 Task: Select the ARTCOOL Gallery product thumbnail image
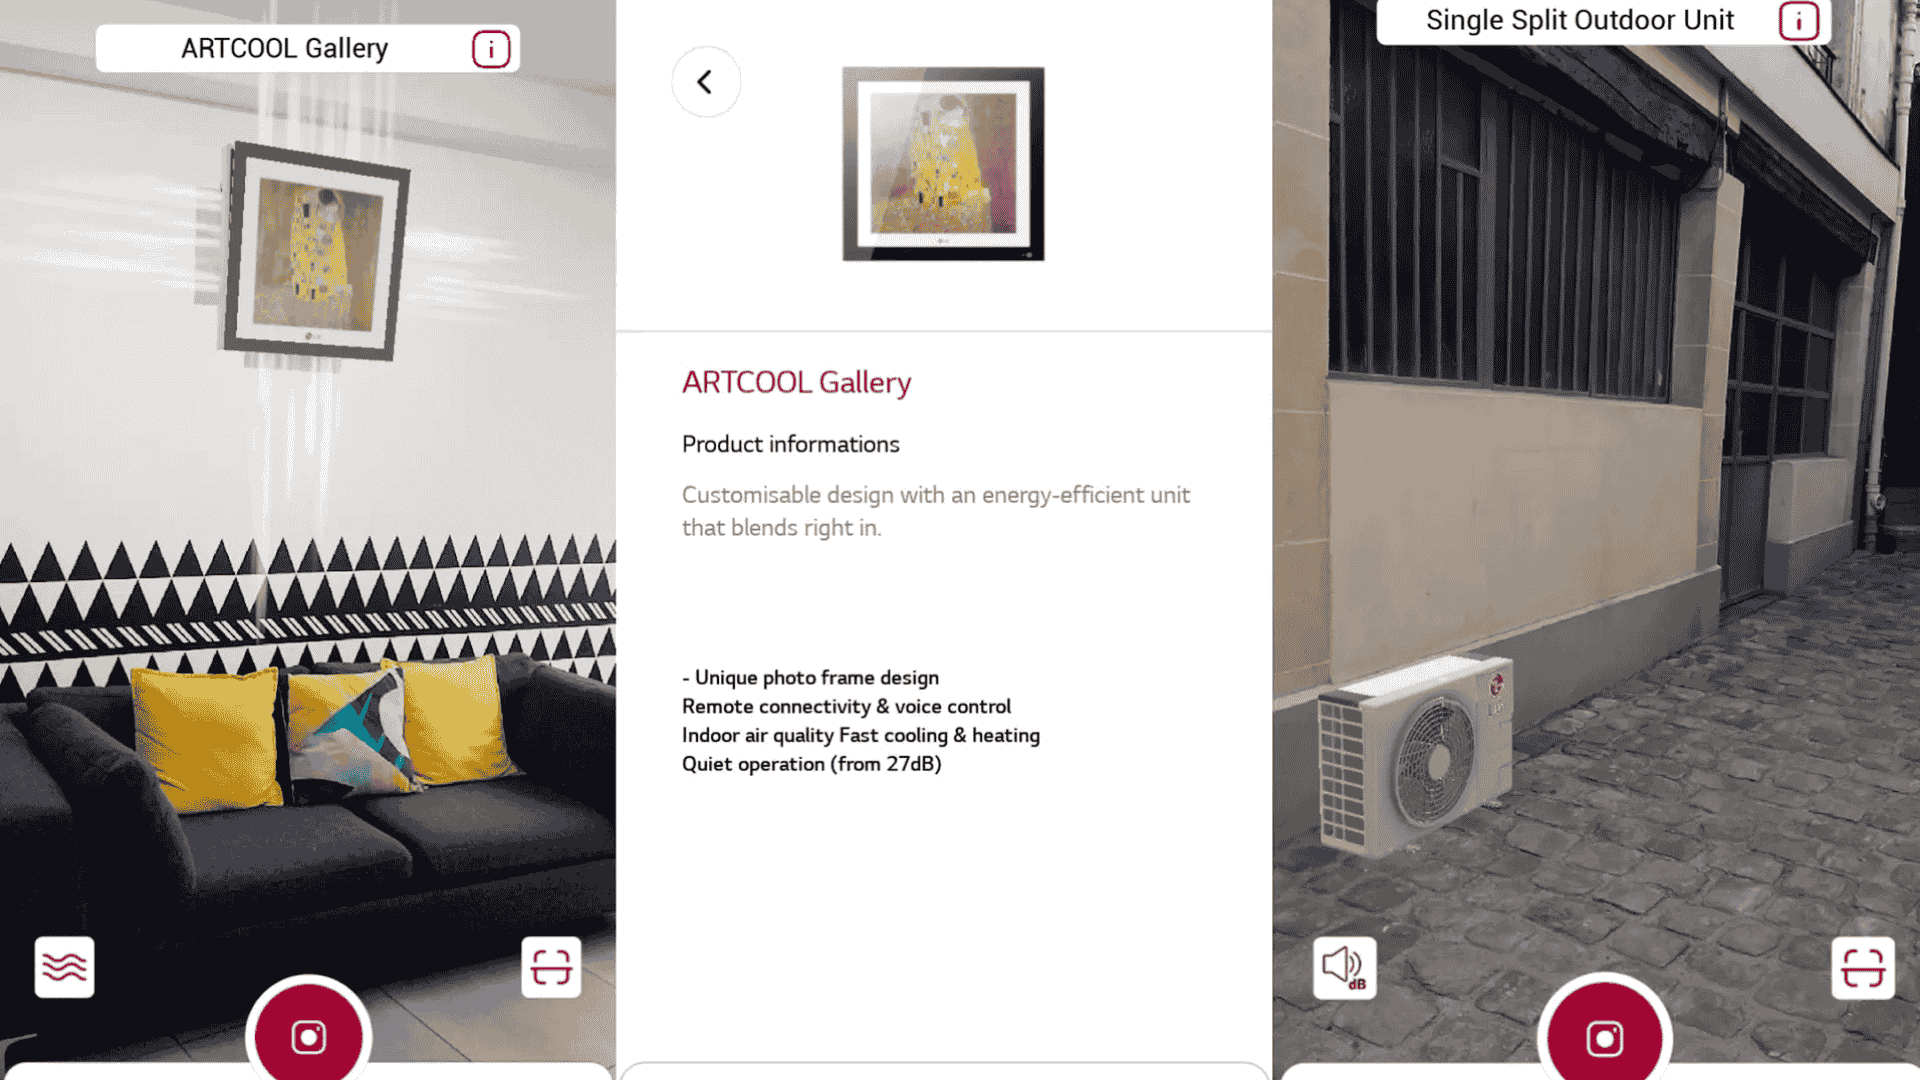click(943, 164)
